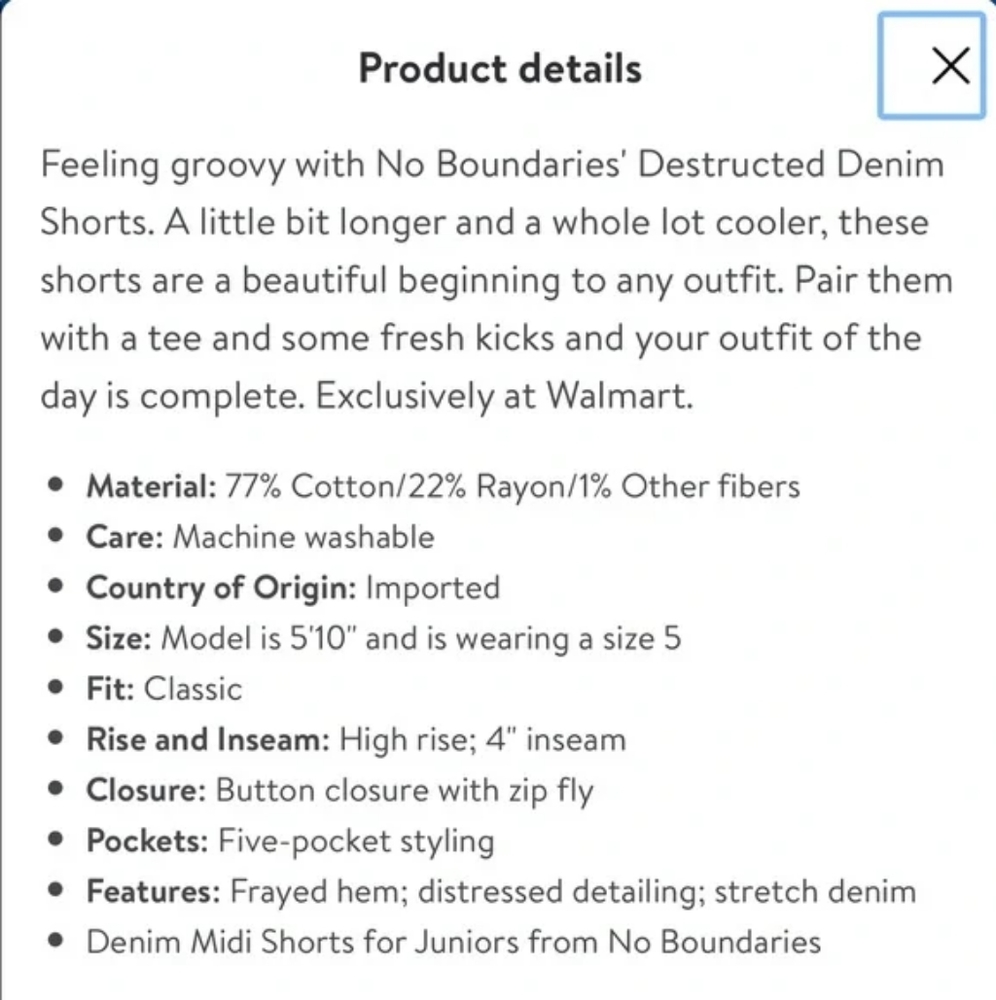Image resolution: width=996 pixels, height=1000 pixels.
Task: Click 'Five-pocket styling' text
Action: (x=356, y=841)
